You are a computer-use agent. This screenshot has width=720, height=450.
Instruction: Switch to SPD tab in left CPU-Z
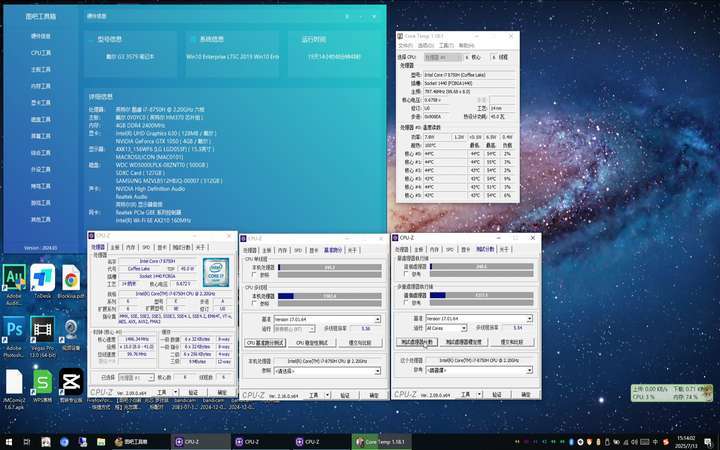click(146, 248)
